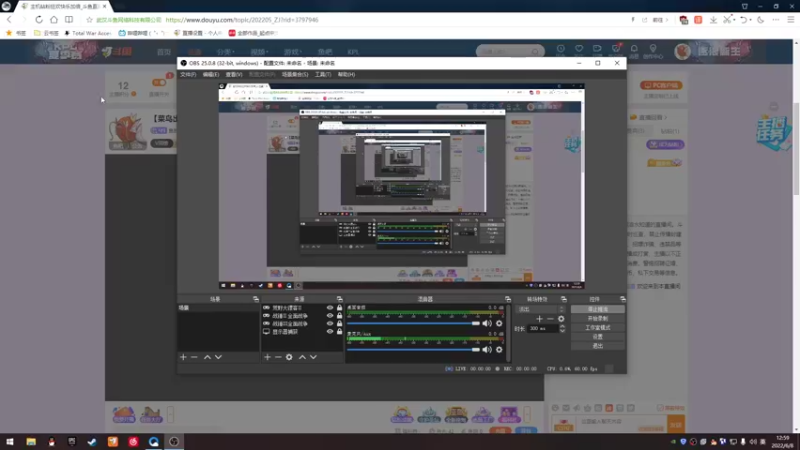Click Exit button in OBS Controls panel
This screenshot has width=800, height=450.
tap(597, 346)
